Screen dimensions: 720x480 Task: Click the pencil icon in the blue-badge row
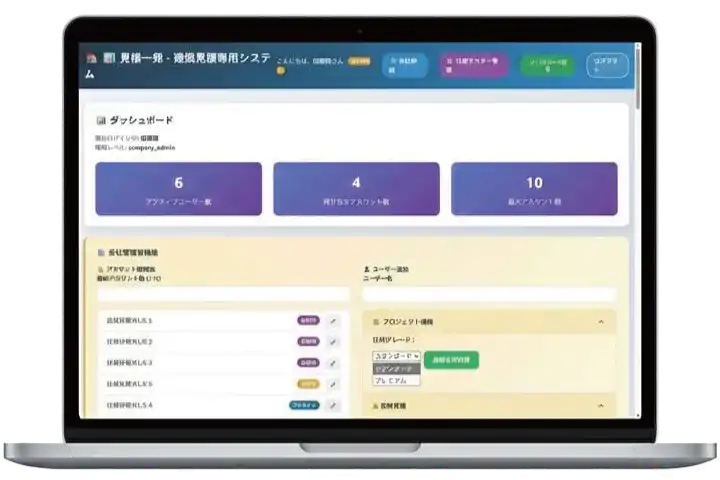(x=333, y=406)
